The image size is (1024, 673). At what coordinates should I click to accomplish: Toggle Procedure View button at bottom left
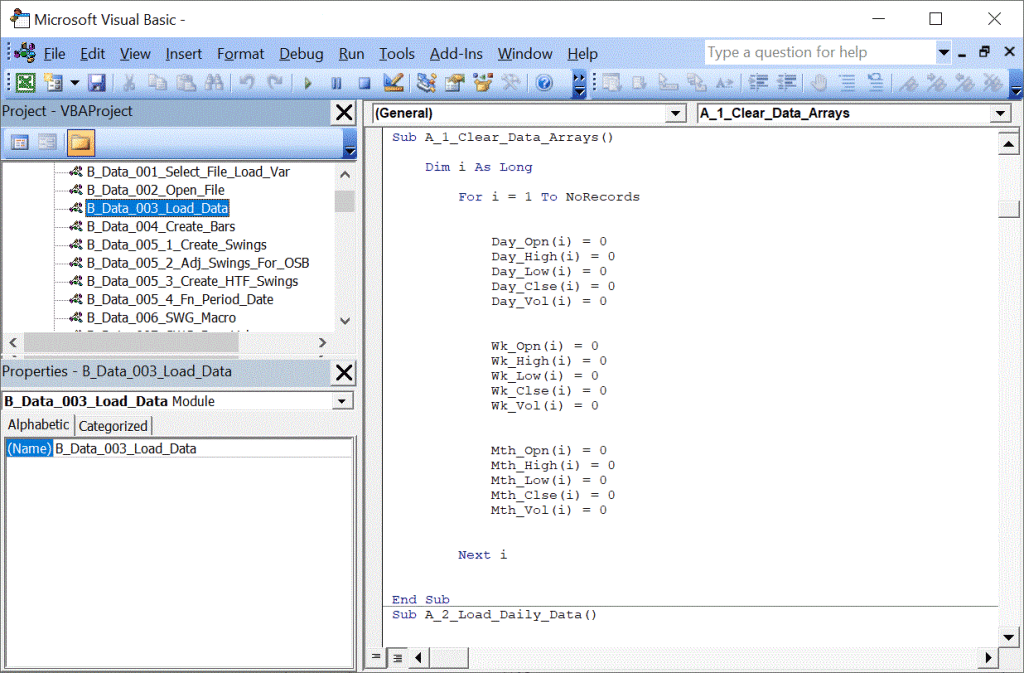pos(376,657)
